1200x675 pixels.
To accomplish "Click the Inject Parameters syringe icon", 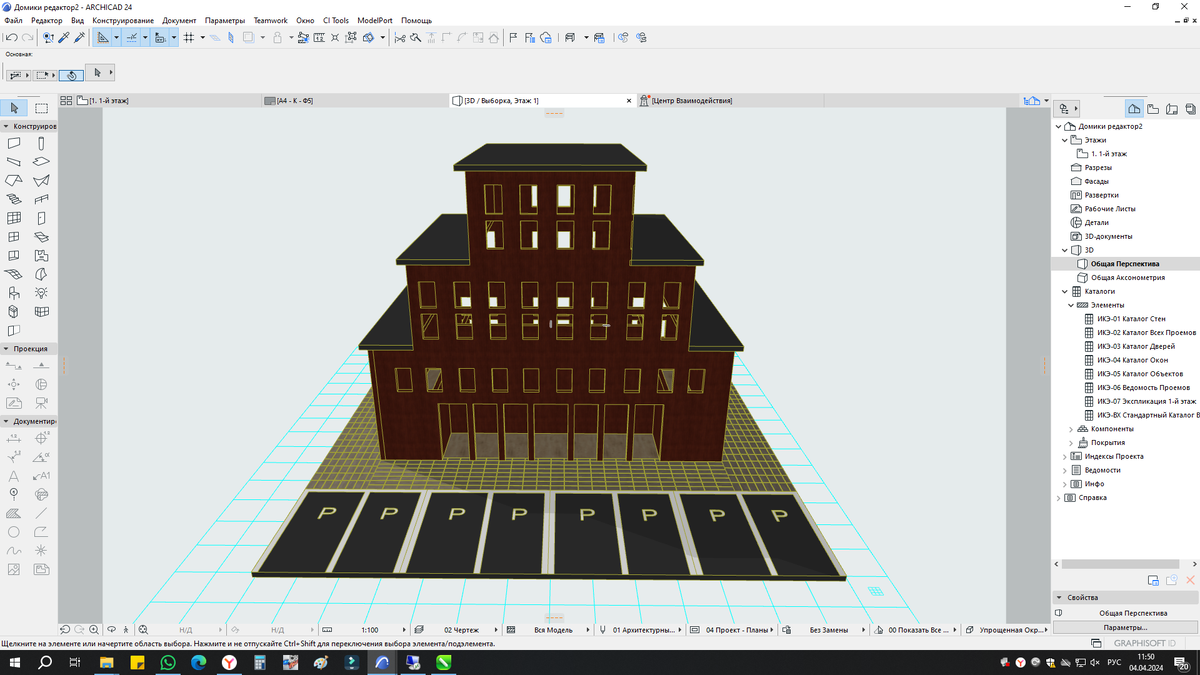I will (80, 38).
